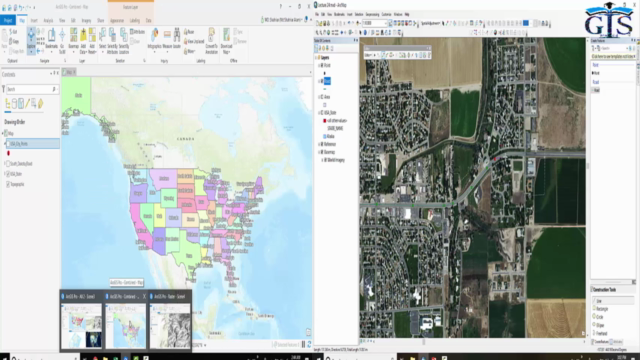Image resolution: width=640 pixels, height=360 pixels.
Task: Collapse the Basemap group in ArcMap
Action: pos(319,152)
